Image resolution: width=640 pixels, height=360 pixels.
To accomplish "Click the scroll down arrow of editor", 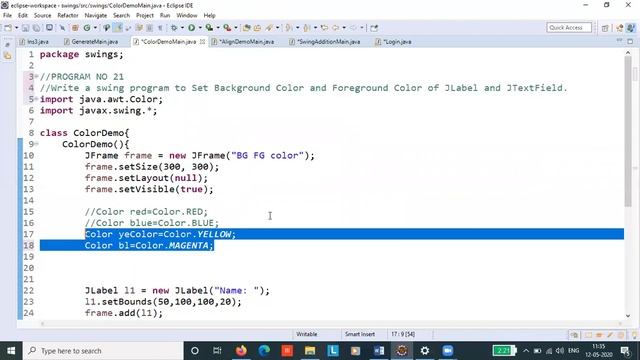I will click(628, 316).
